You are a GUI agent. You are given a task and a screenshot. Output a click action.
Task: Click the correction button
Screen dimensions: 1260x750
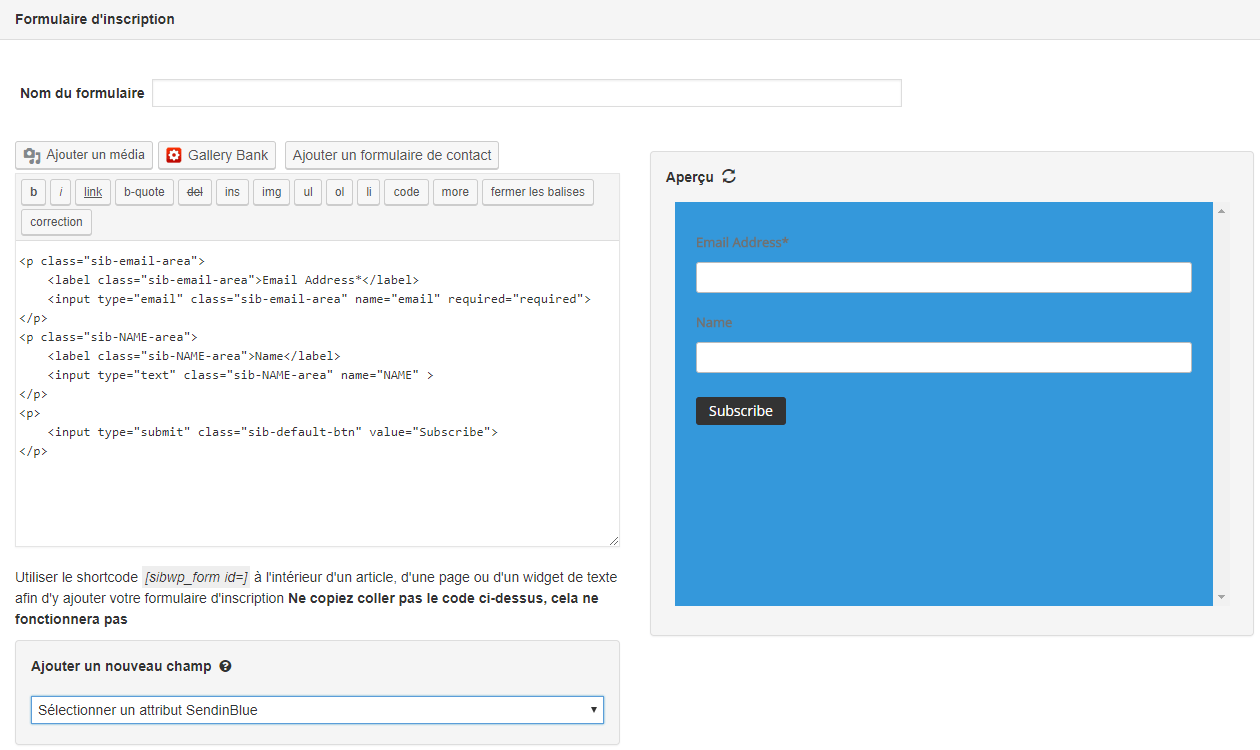[x=56, y=222]
